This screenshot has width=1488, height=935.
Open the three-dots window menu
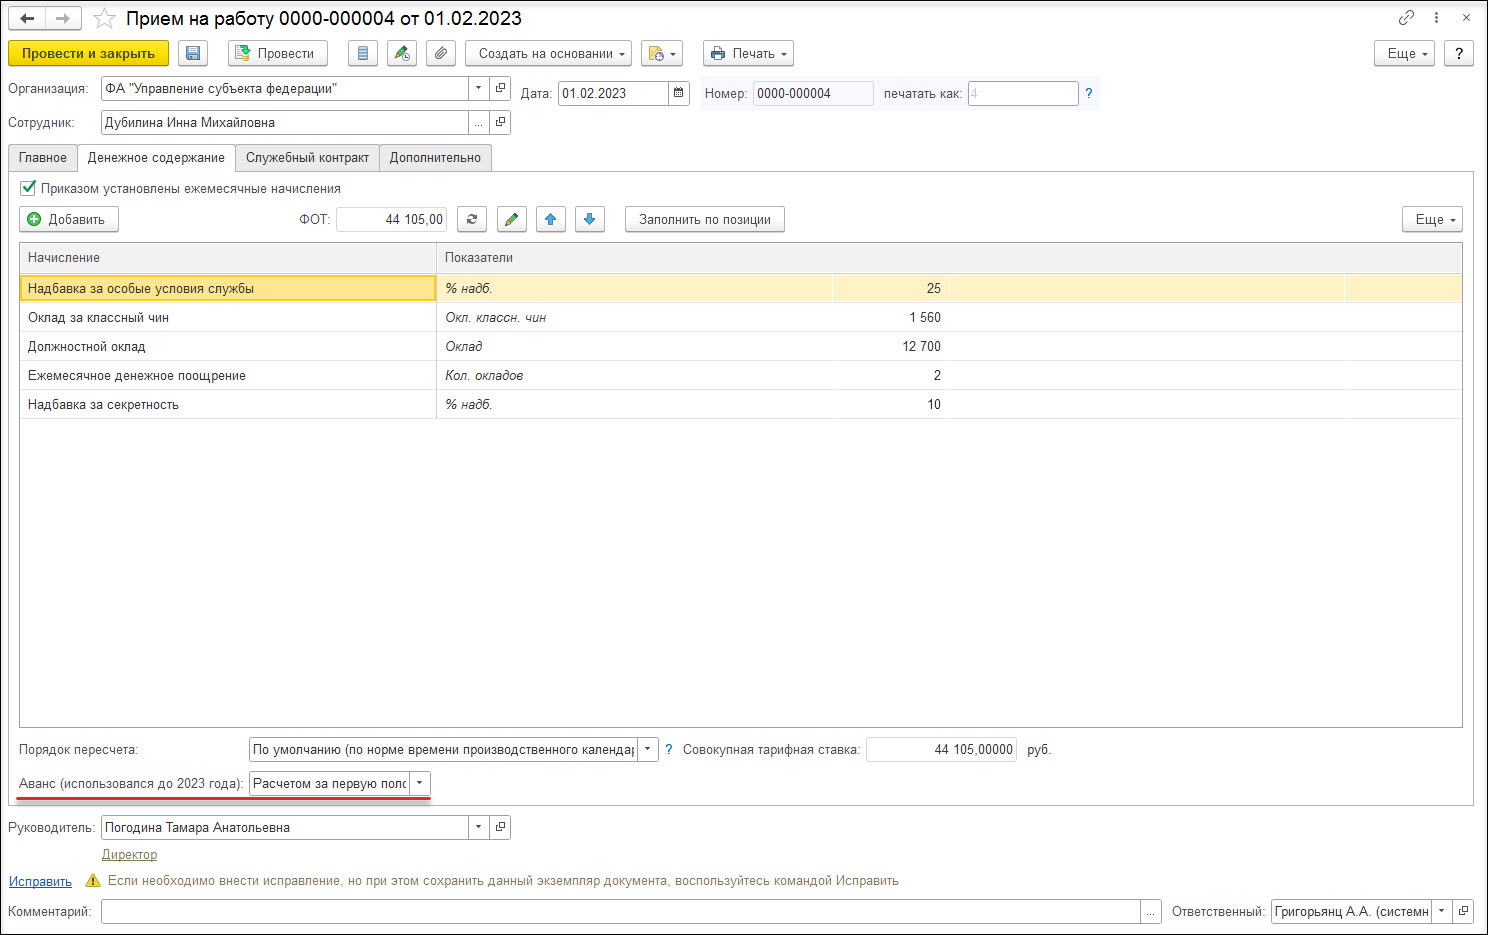pos(1436,18)
